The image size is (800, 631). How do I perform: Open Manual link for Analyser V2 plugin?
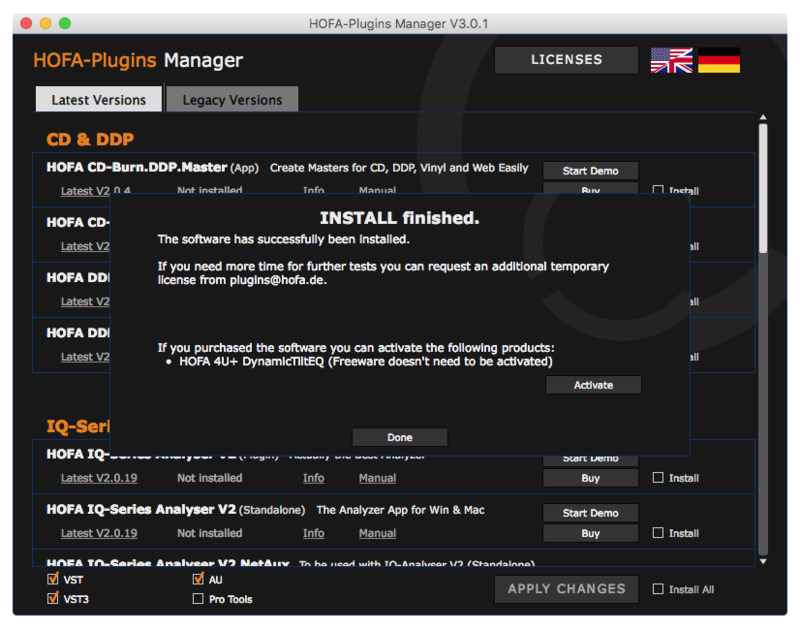pos(377,478)
